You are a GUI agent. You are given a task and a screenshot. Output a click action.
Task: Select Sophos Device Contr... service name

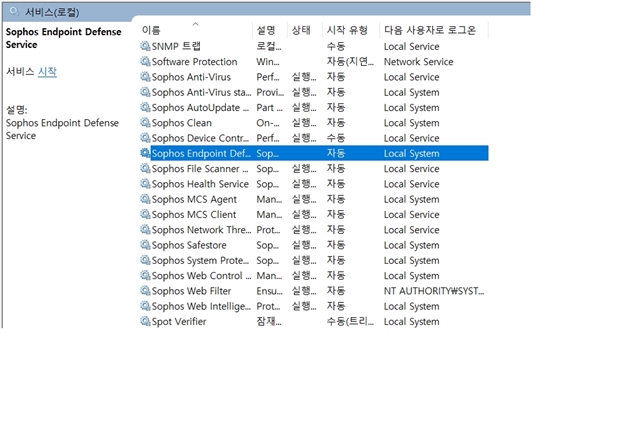[x=200, y=138]
